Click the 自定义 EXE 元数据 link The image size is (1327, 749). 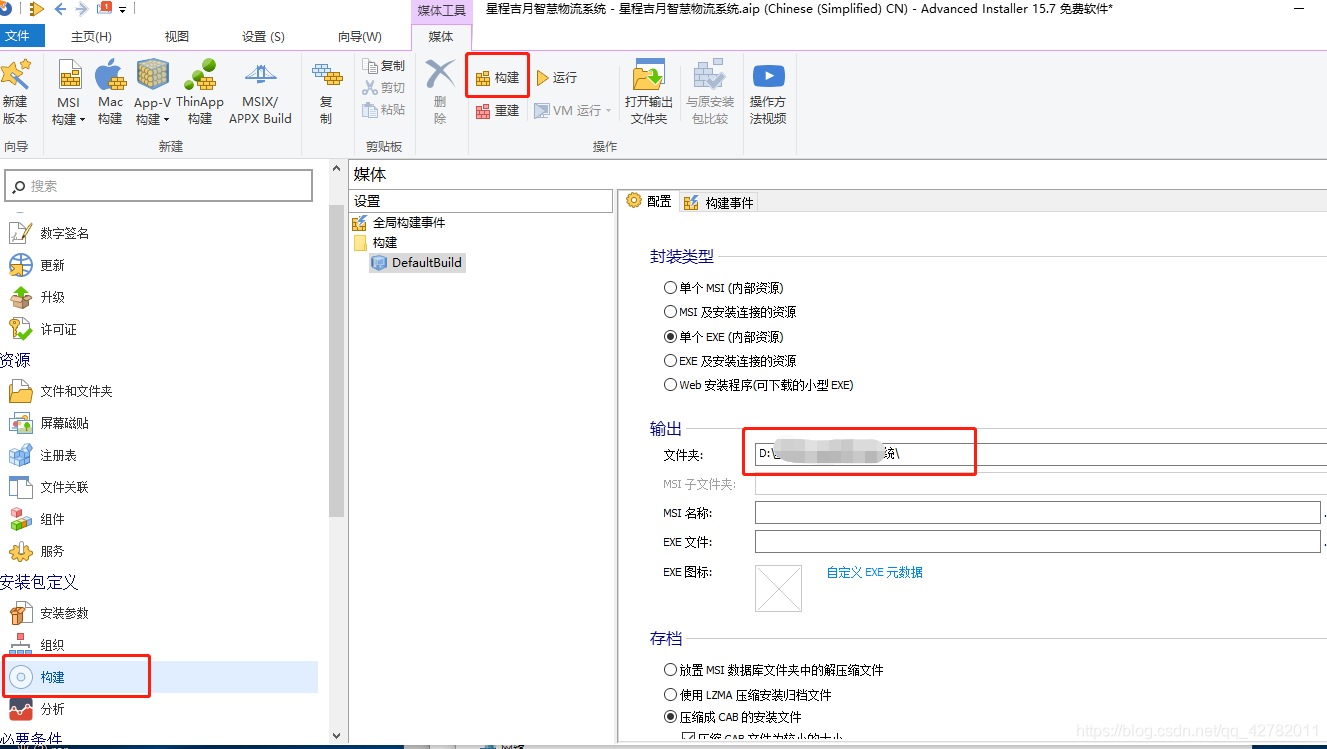click(x=874, y=572)
